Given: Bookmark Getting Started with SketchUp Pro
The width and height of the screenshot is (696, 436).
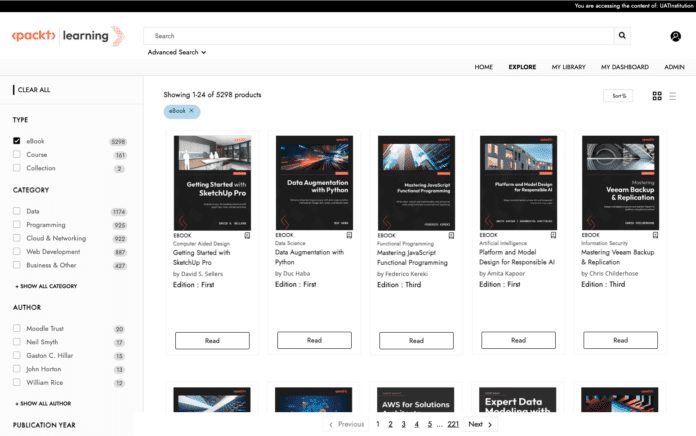Looking at the screenshot, I should coord(247,235).
